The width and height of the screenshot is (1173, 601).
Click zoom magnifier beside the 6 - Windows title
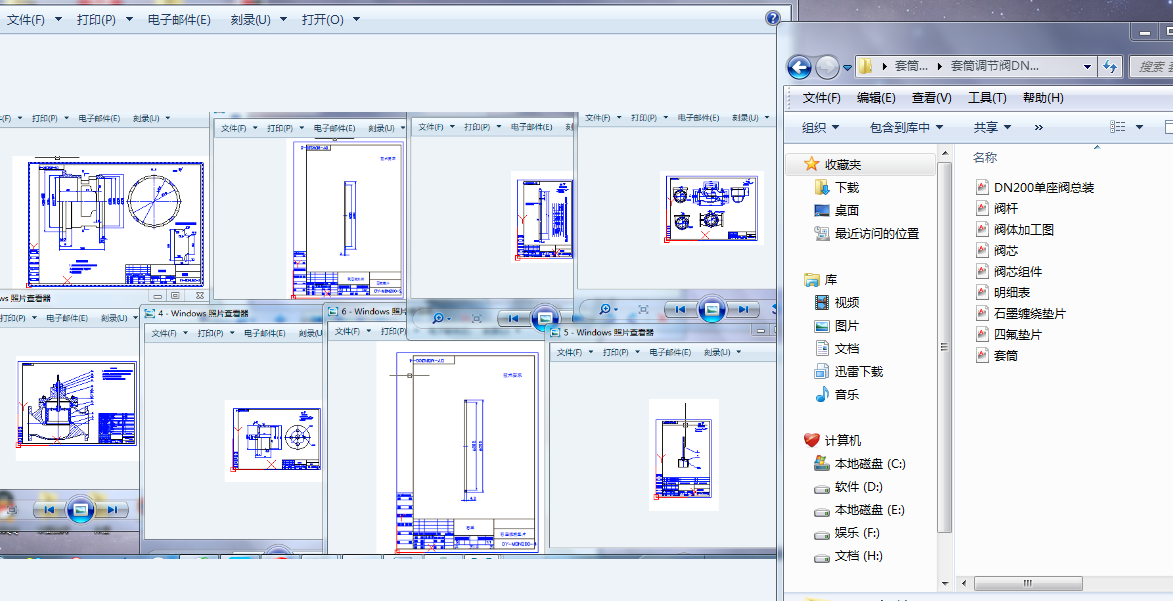click(x=440, y=319)
